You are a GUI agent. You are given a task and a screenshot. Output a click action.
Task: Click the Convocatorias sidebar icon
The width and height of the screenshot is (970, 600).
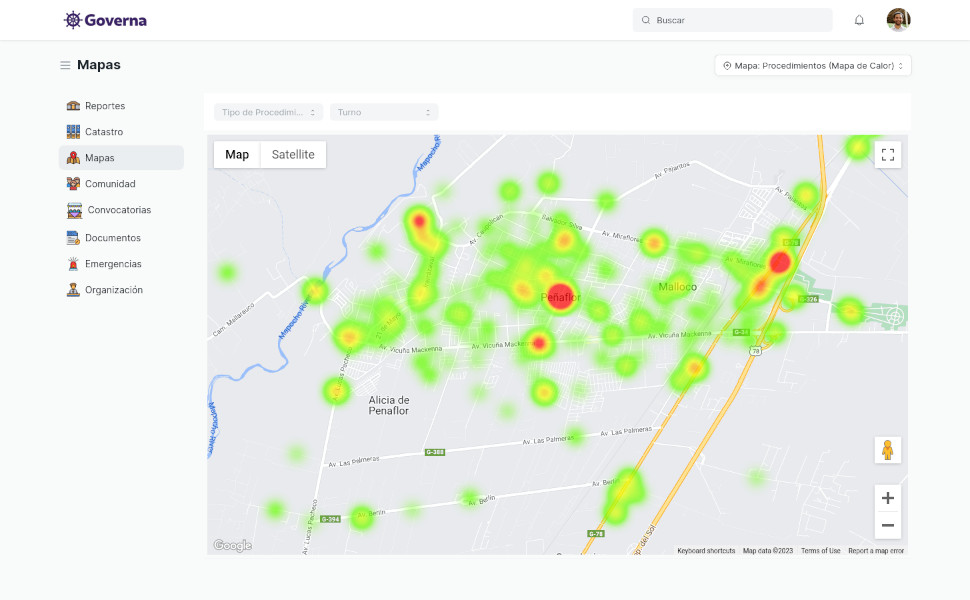tap(74, 210)
